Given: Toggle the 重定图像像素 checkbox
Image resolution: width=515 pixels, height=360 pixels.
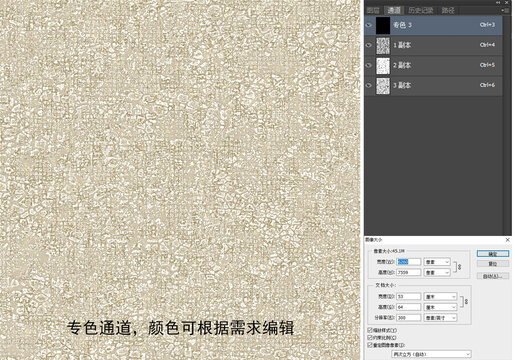Looking at the screenshot, I should pyautogui.click(x=370, y=345).
